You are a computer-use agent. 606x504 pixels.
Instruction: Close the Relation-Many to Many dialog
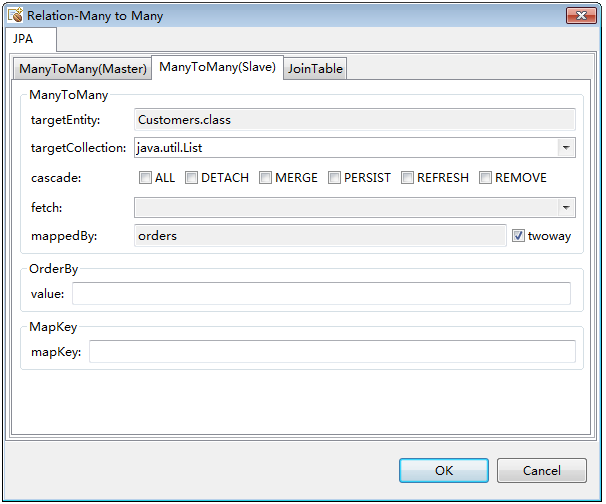click(x=581, y=15)
